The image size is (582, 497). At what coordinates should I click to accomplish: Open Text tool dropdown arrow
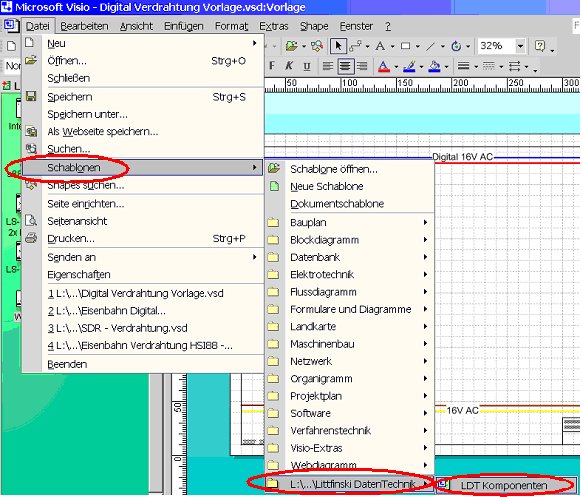pos(392,47)
